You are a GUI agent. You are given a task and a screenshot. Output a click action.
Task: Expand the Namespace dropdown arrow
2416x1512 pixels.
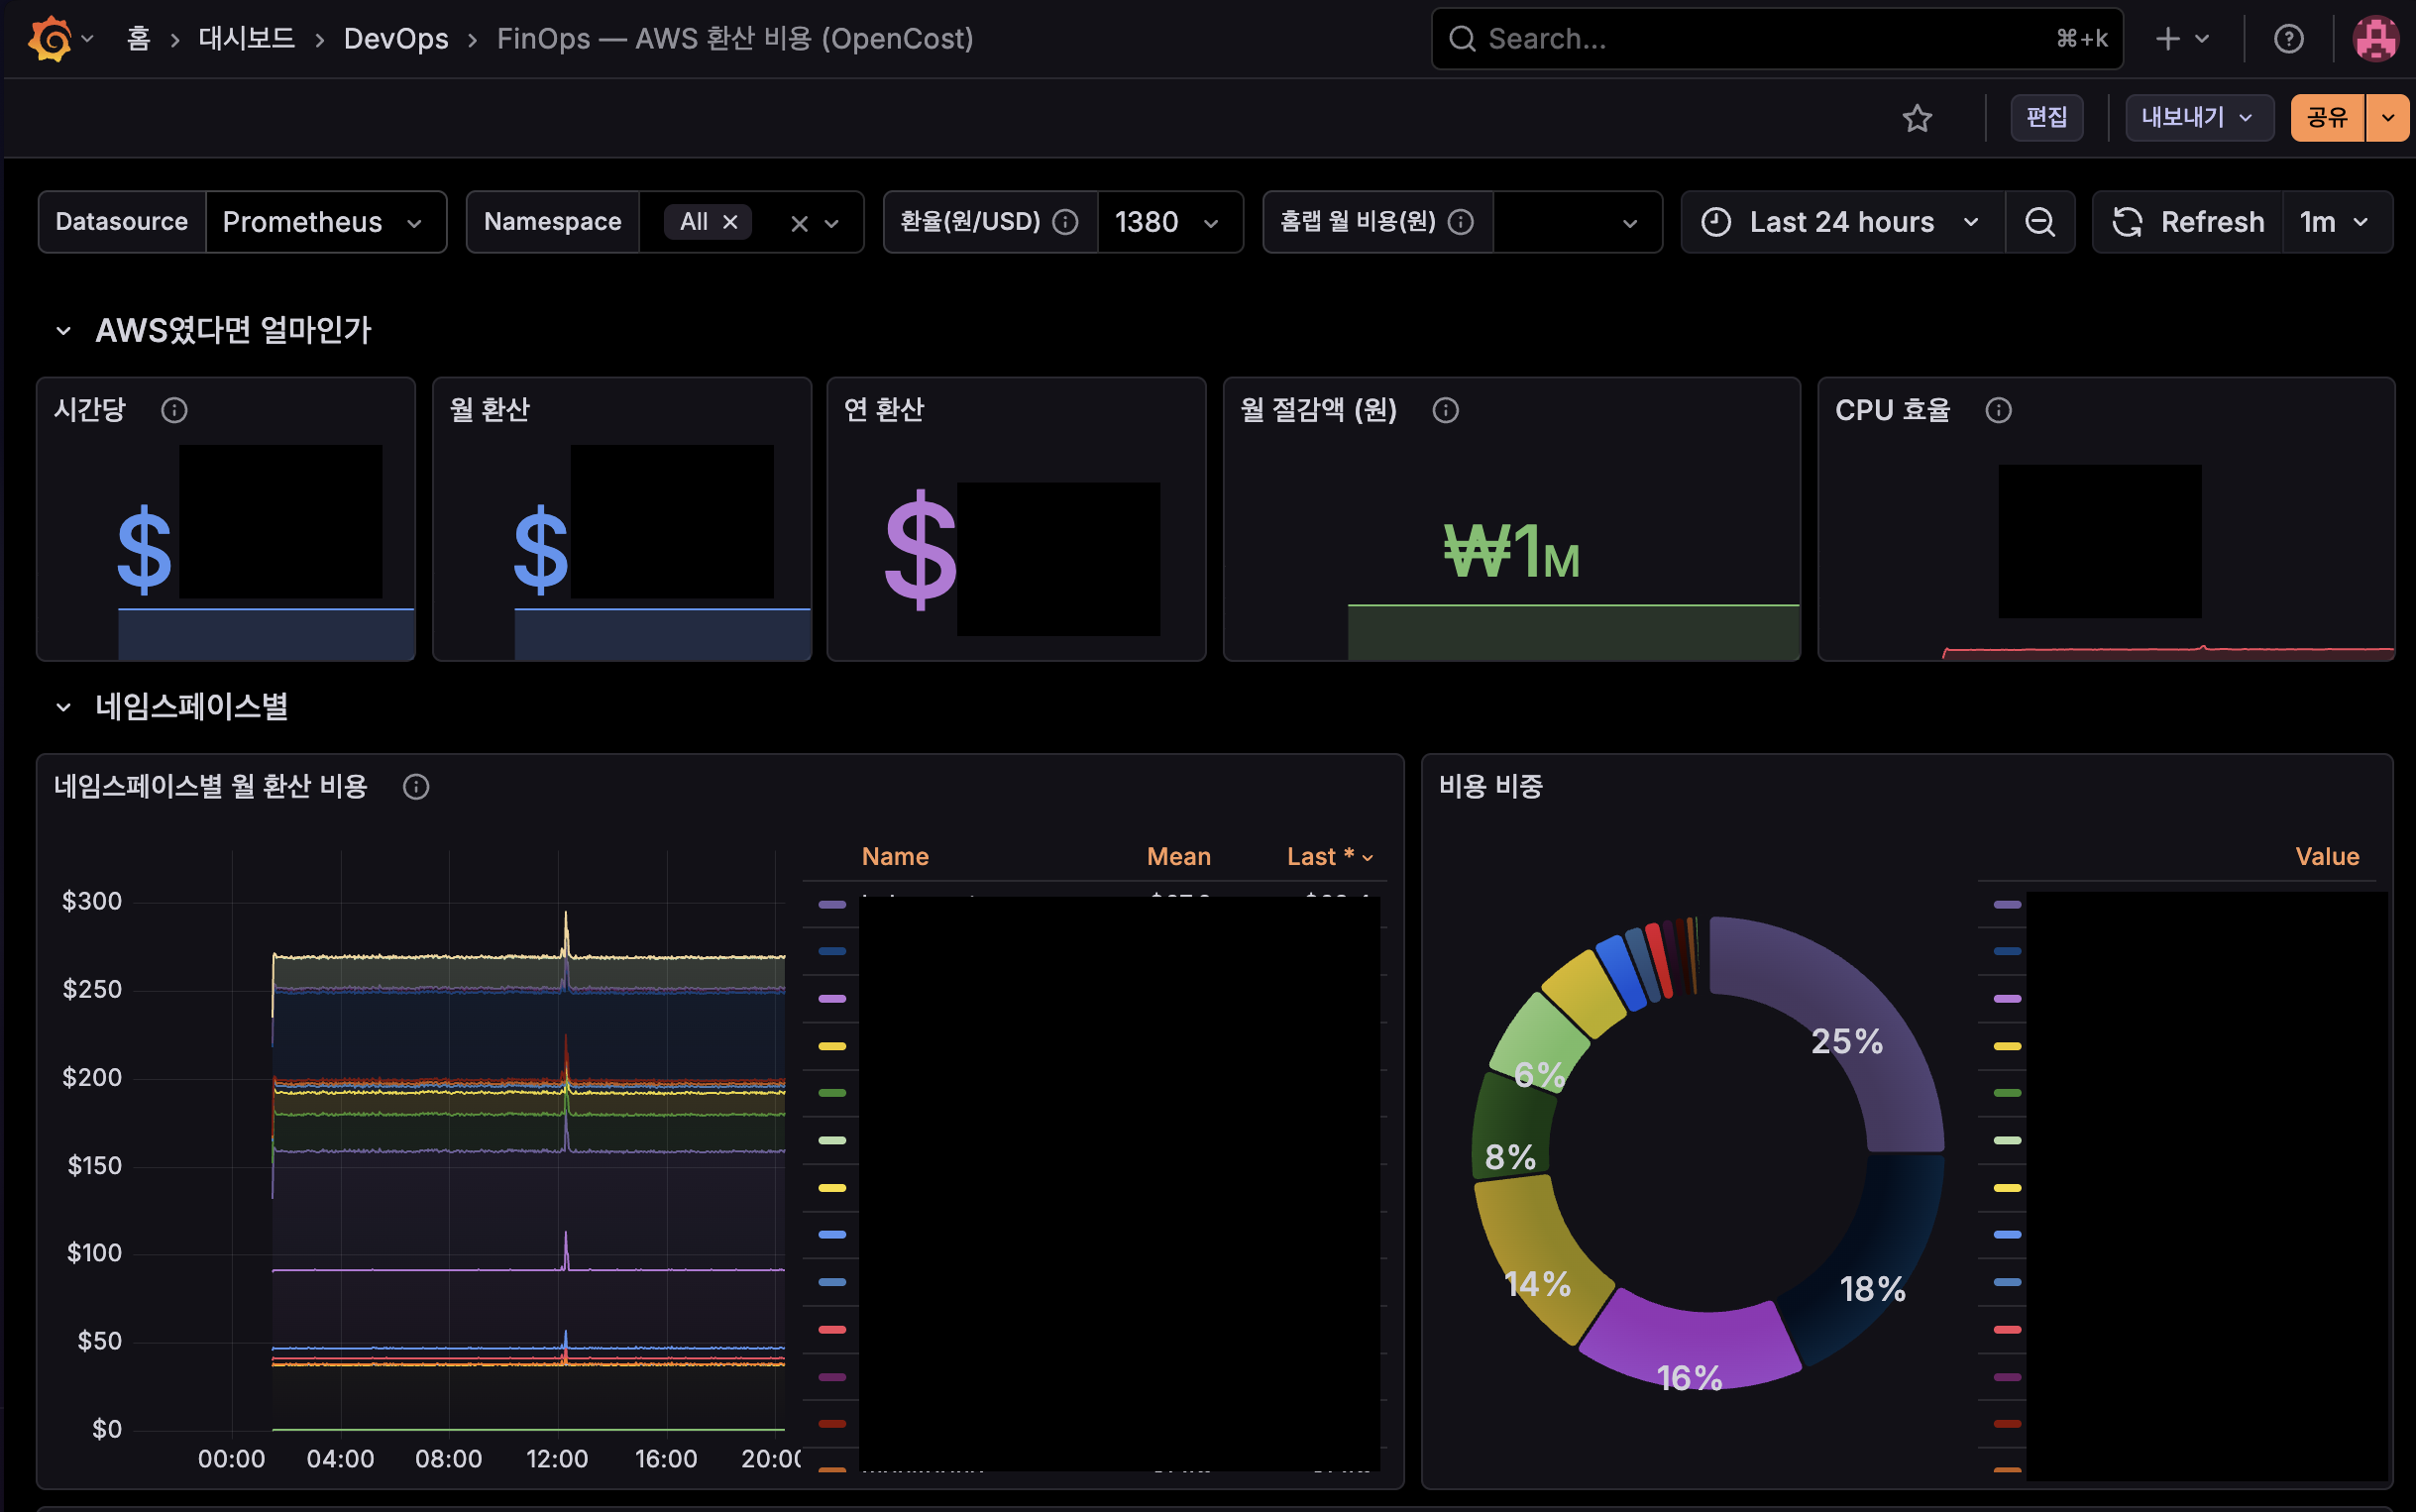point(832,223)
